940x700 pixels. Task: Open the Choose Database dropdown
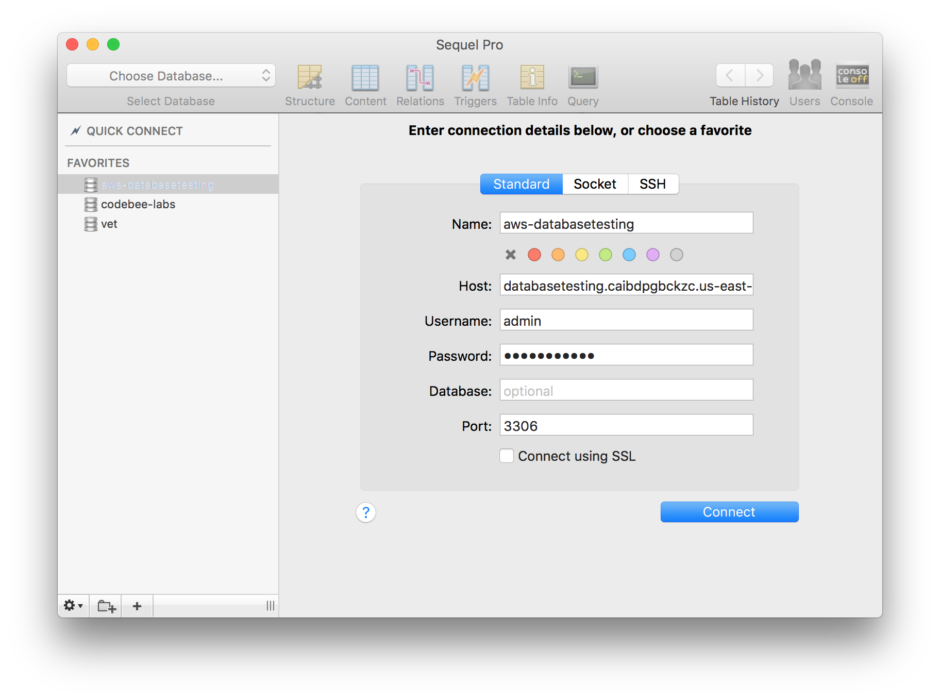171,76
